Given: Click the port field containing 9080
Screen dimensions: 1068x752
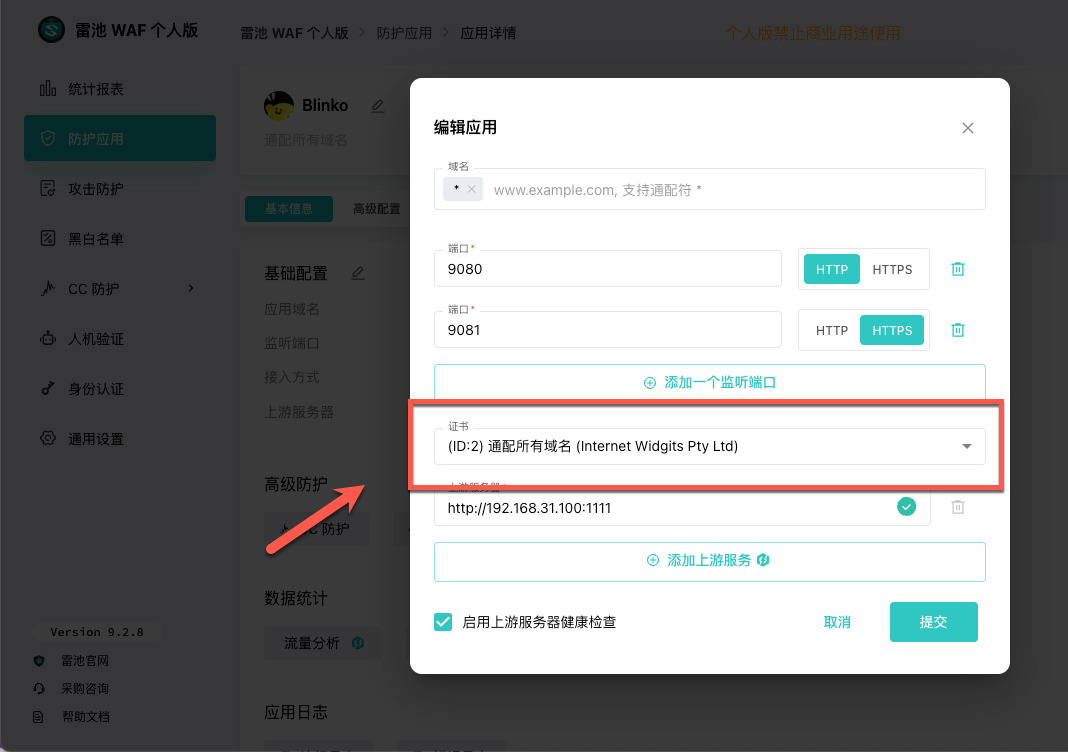Looking at the screenshot, I should click(x=608, y=269).
